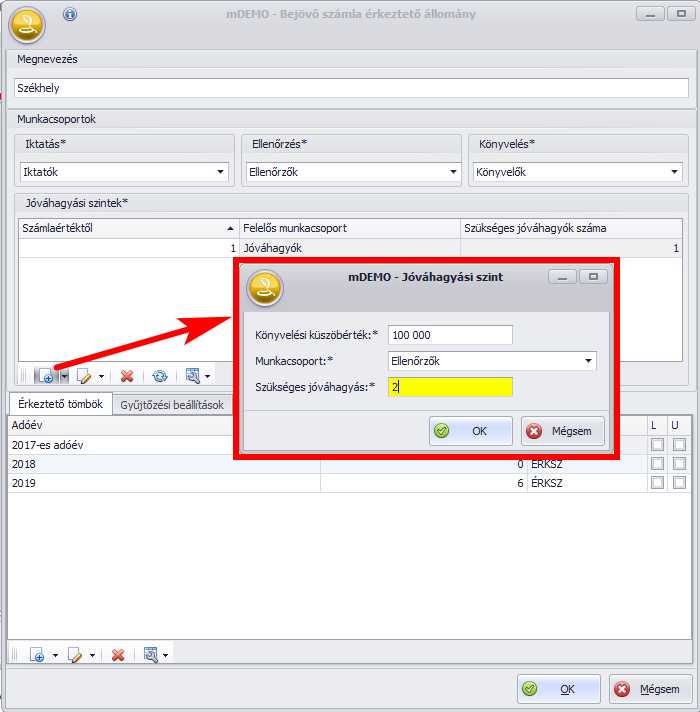Image resolution: width=700 pixels, height=712 pixels.
Task: Expand arrow next to bottom table settings
Action: [x=165, y=655]
